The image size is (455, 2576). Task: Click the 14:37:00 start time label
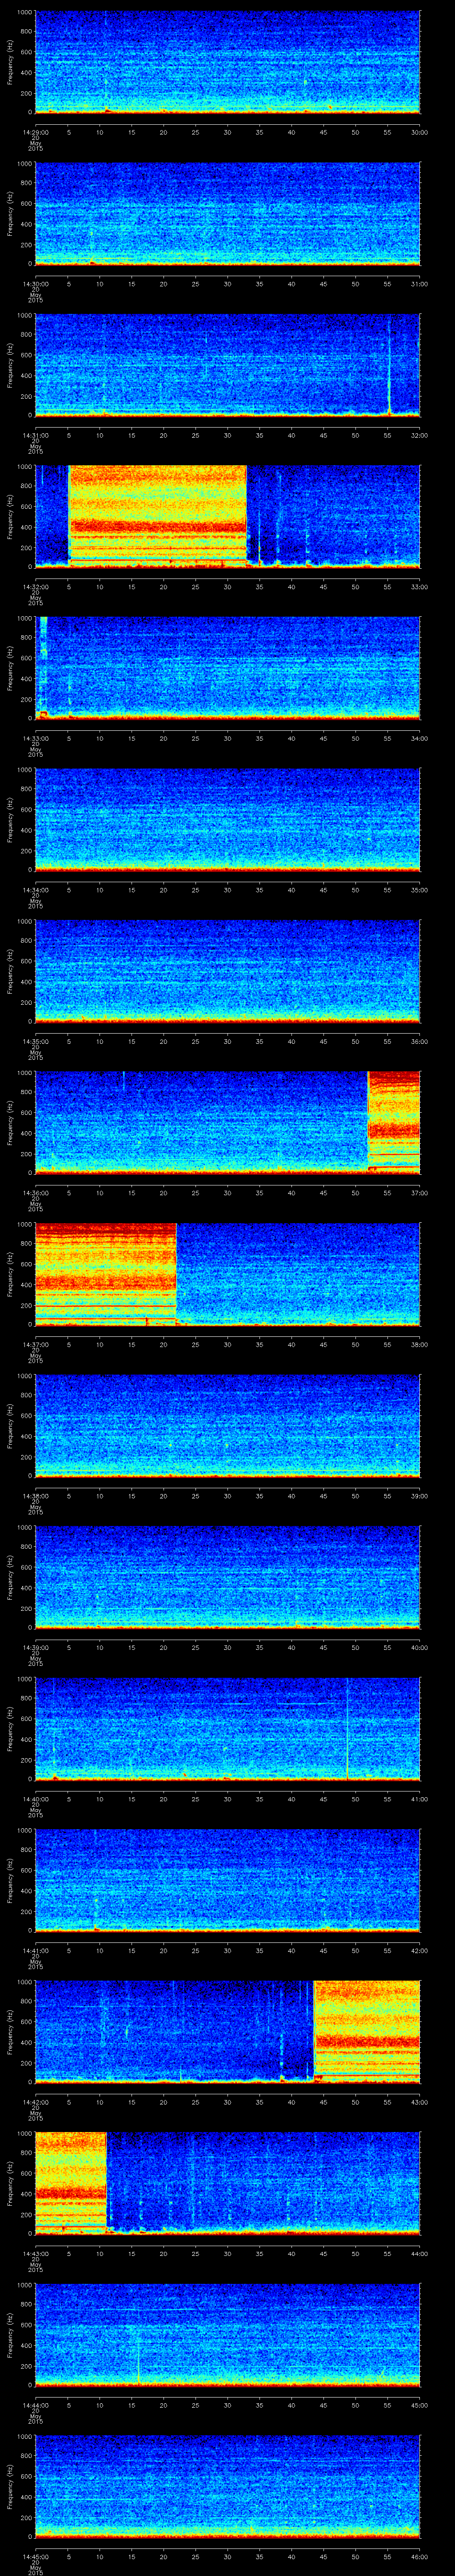(x=36, y=1344)
